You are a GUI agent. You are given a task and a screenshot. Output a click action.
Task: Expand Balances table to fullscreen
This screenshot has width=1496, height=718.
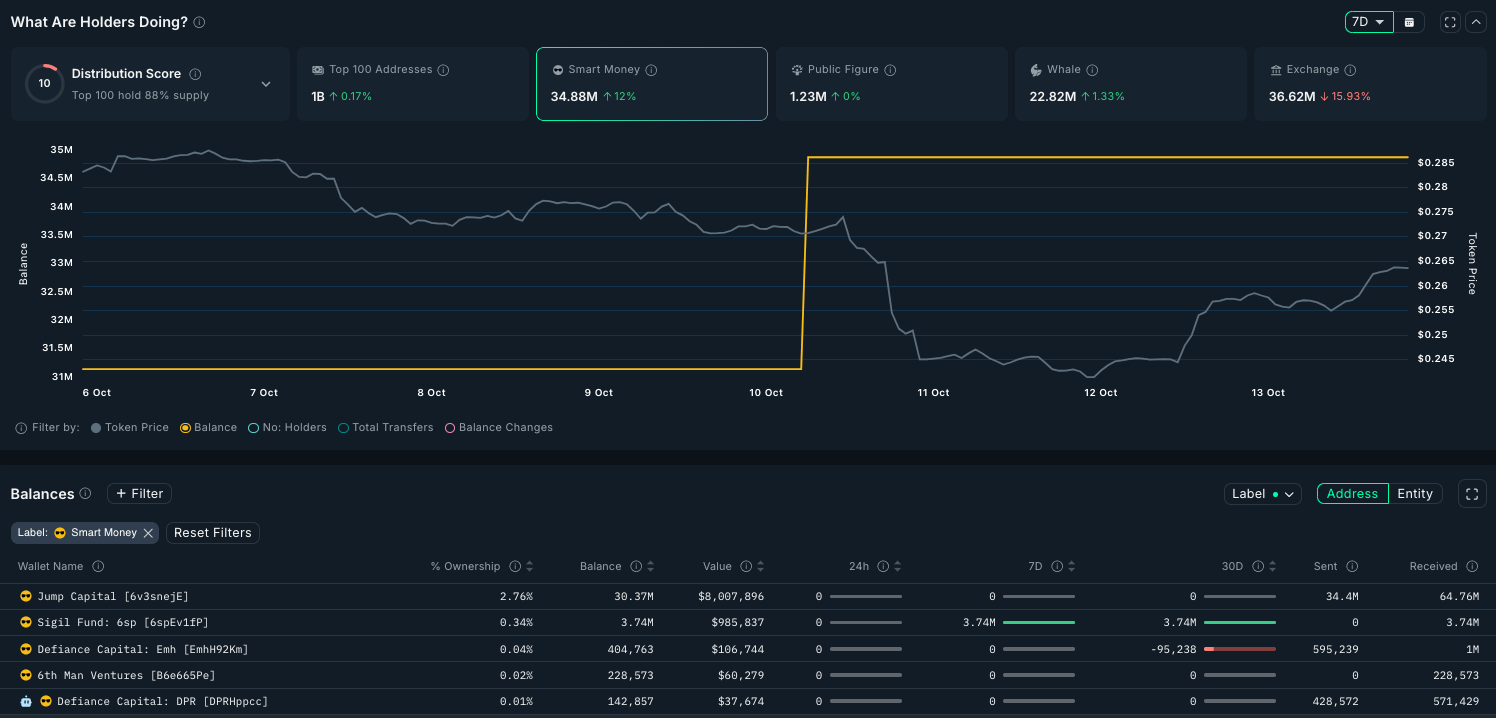tap(1472, 493)
